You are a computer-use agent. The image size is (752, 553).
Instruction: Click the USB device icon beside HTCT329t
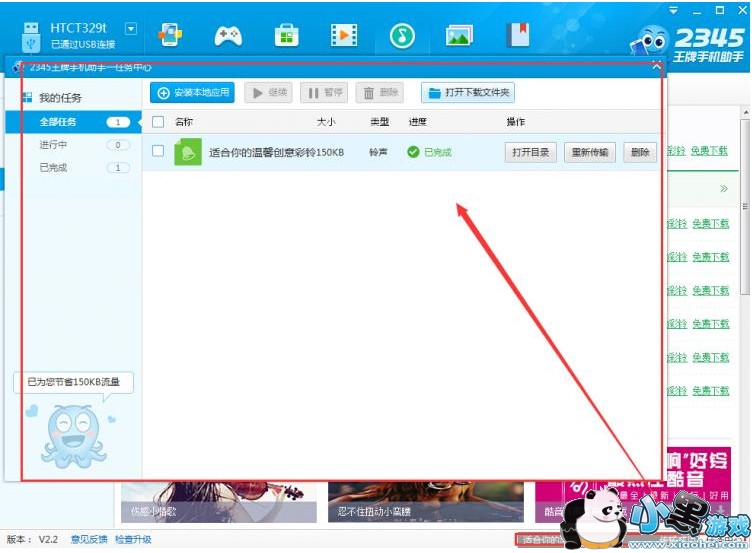coord(31,36)
